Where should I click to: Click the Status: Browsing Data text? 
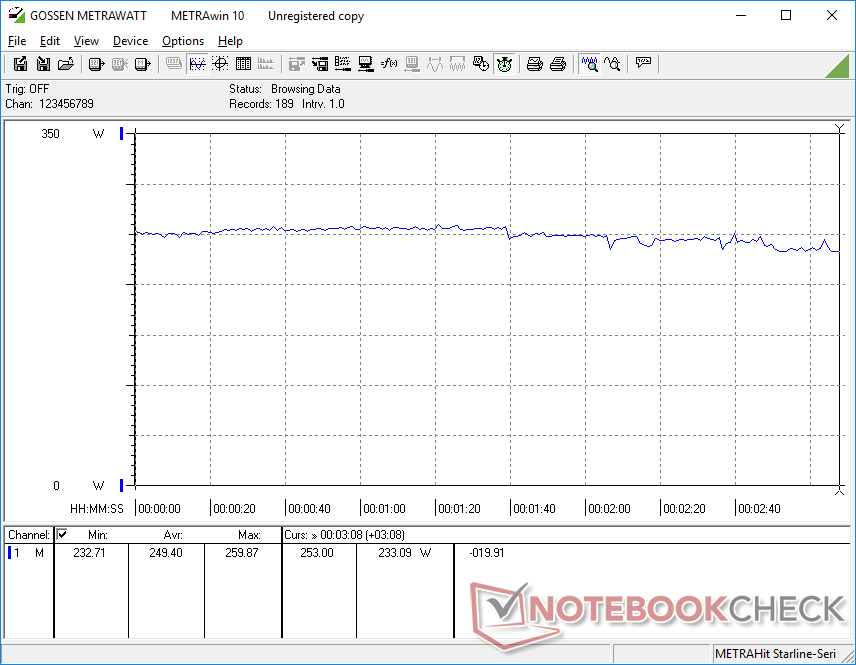[x=284, y=88]
